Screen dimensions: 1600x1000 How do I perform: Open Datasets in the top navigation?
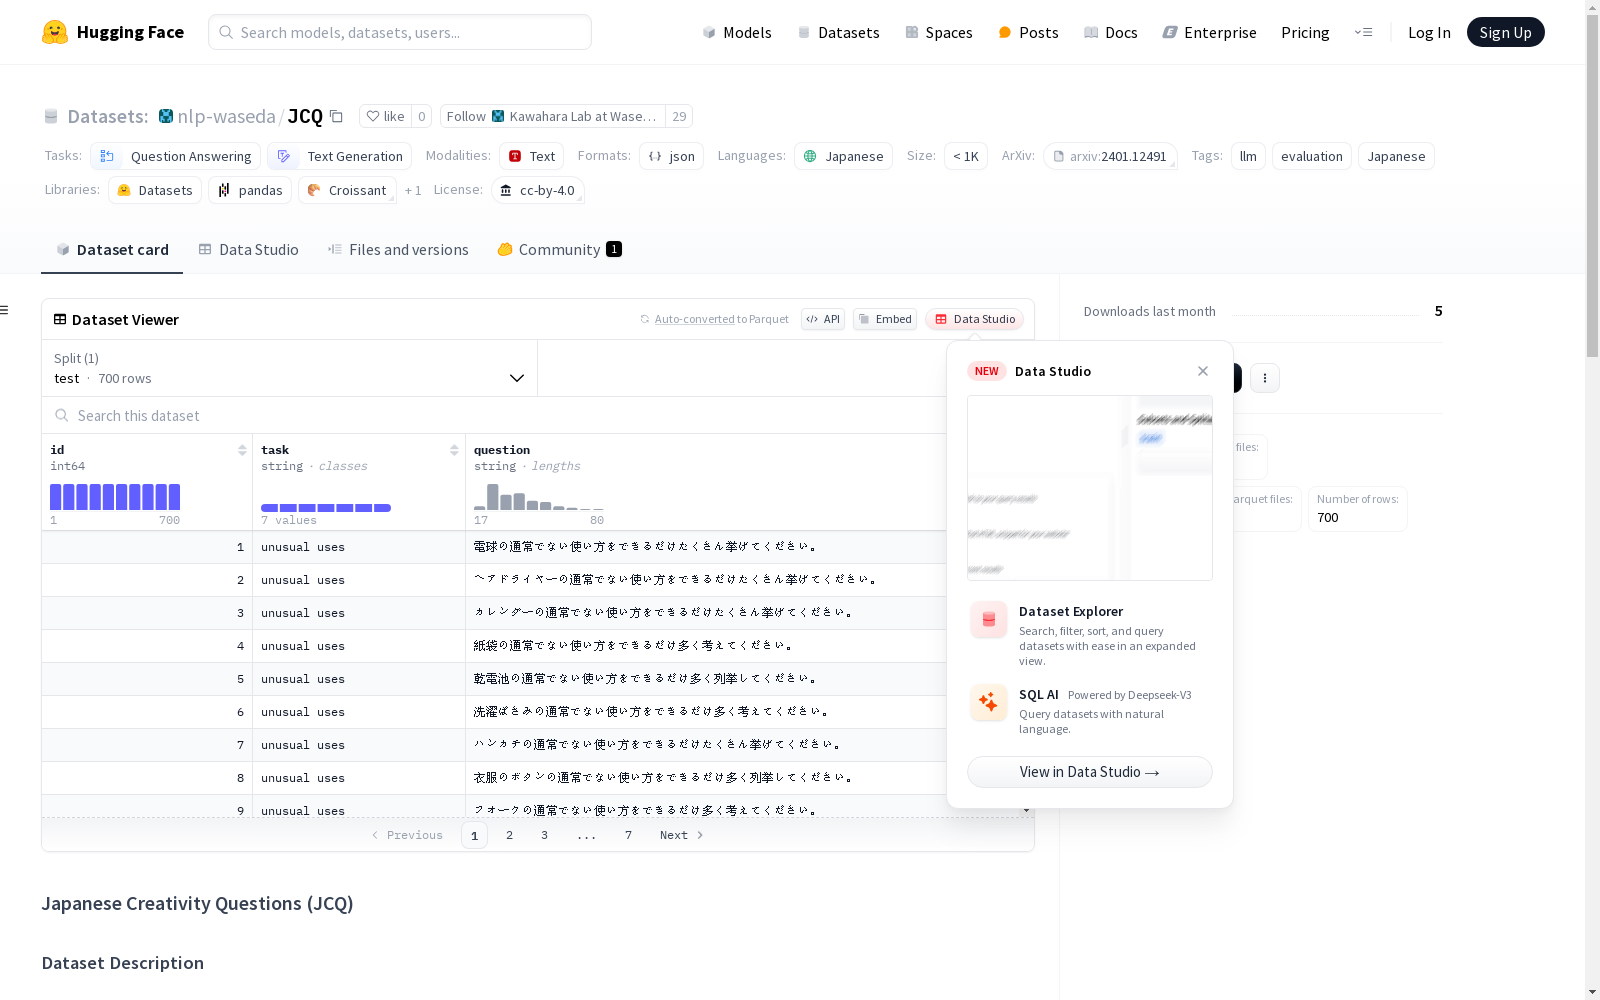838,32
